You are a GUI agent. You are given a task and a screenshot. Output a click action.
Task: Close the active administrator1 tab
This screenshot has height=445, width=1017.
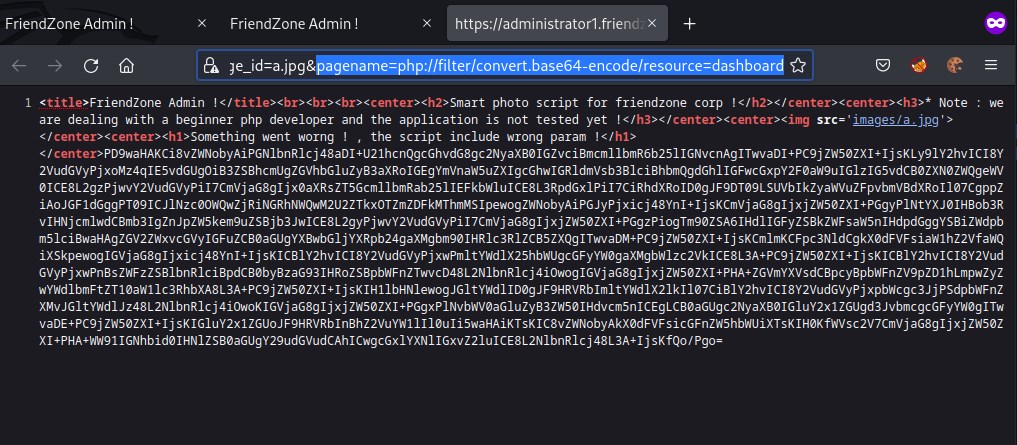(x=652, y=23)
